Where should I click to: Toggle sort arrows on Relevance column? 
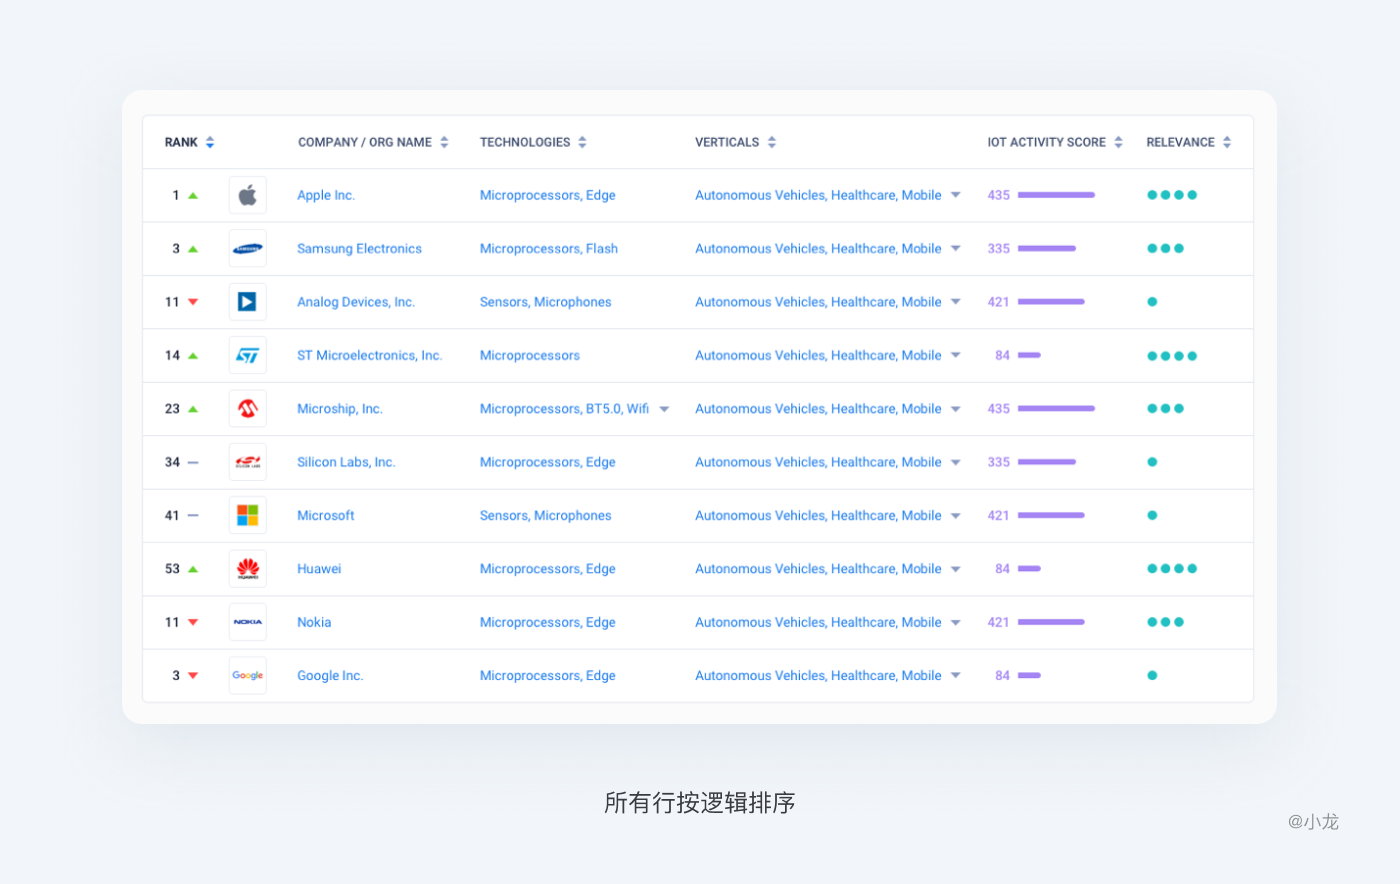1227,142
